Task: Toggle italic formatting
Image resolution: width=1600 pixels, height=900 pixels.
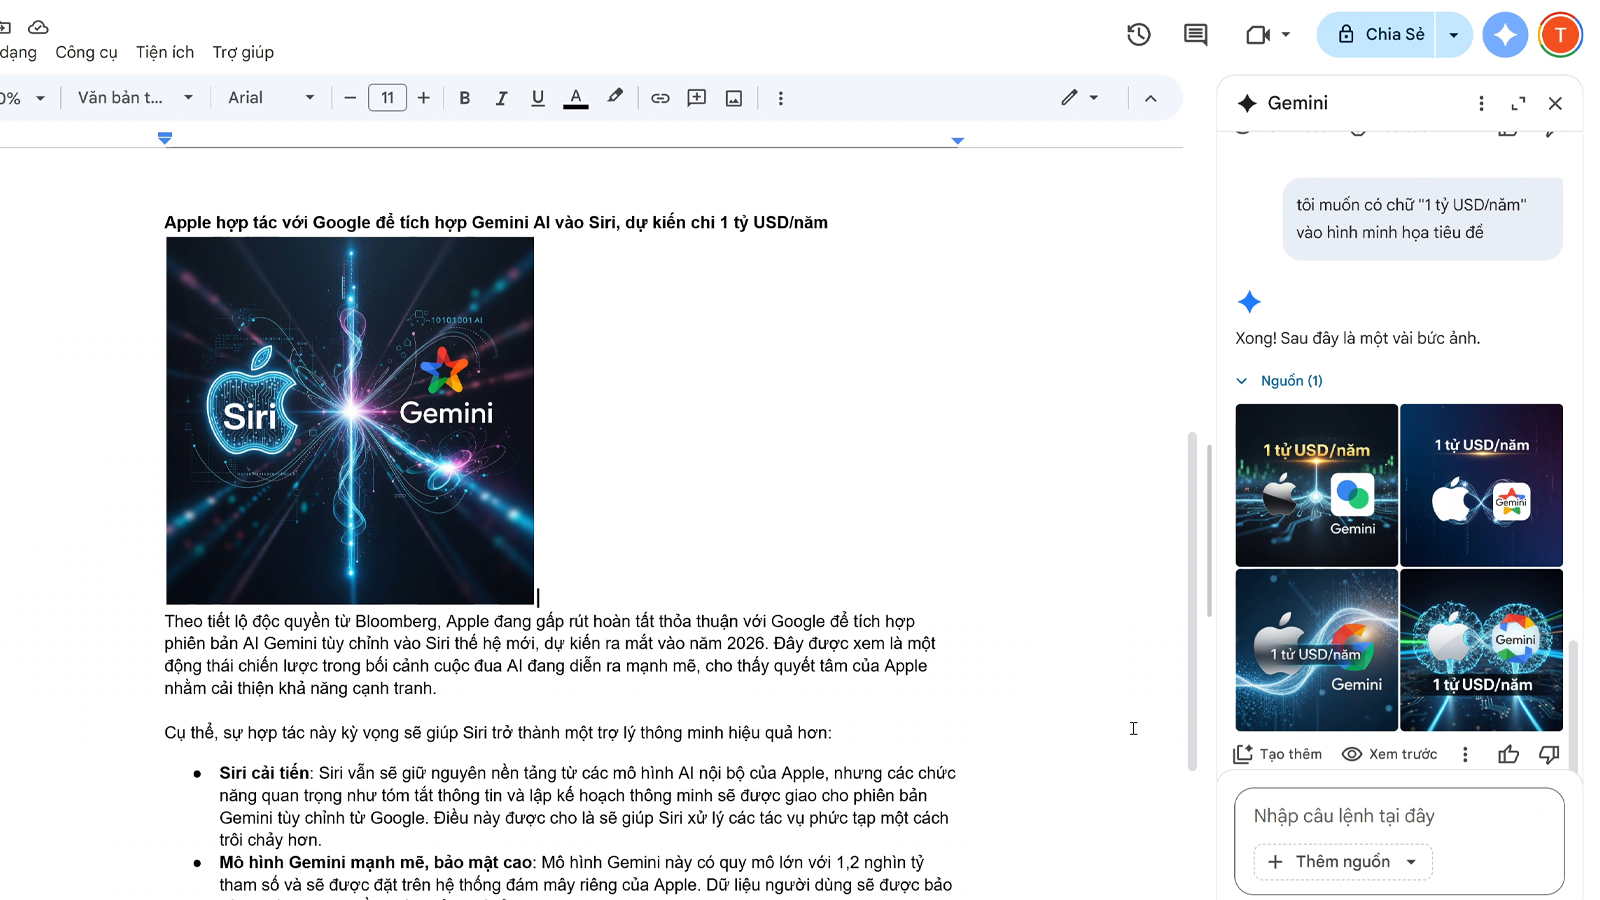Action: 501,98
